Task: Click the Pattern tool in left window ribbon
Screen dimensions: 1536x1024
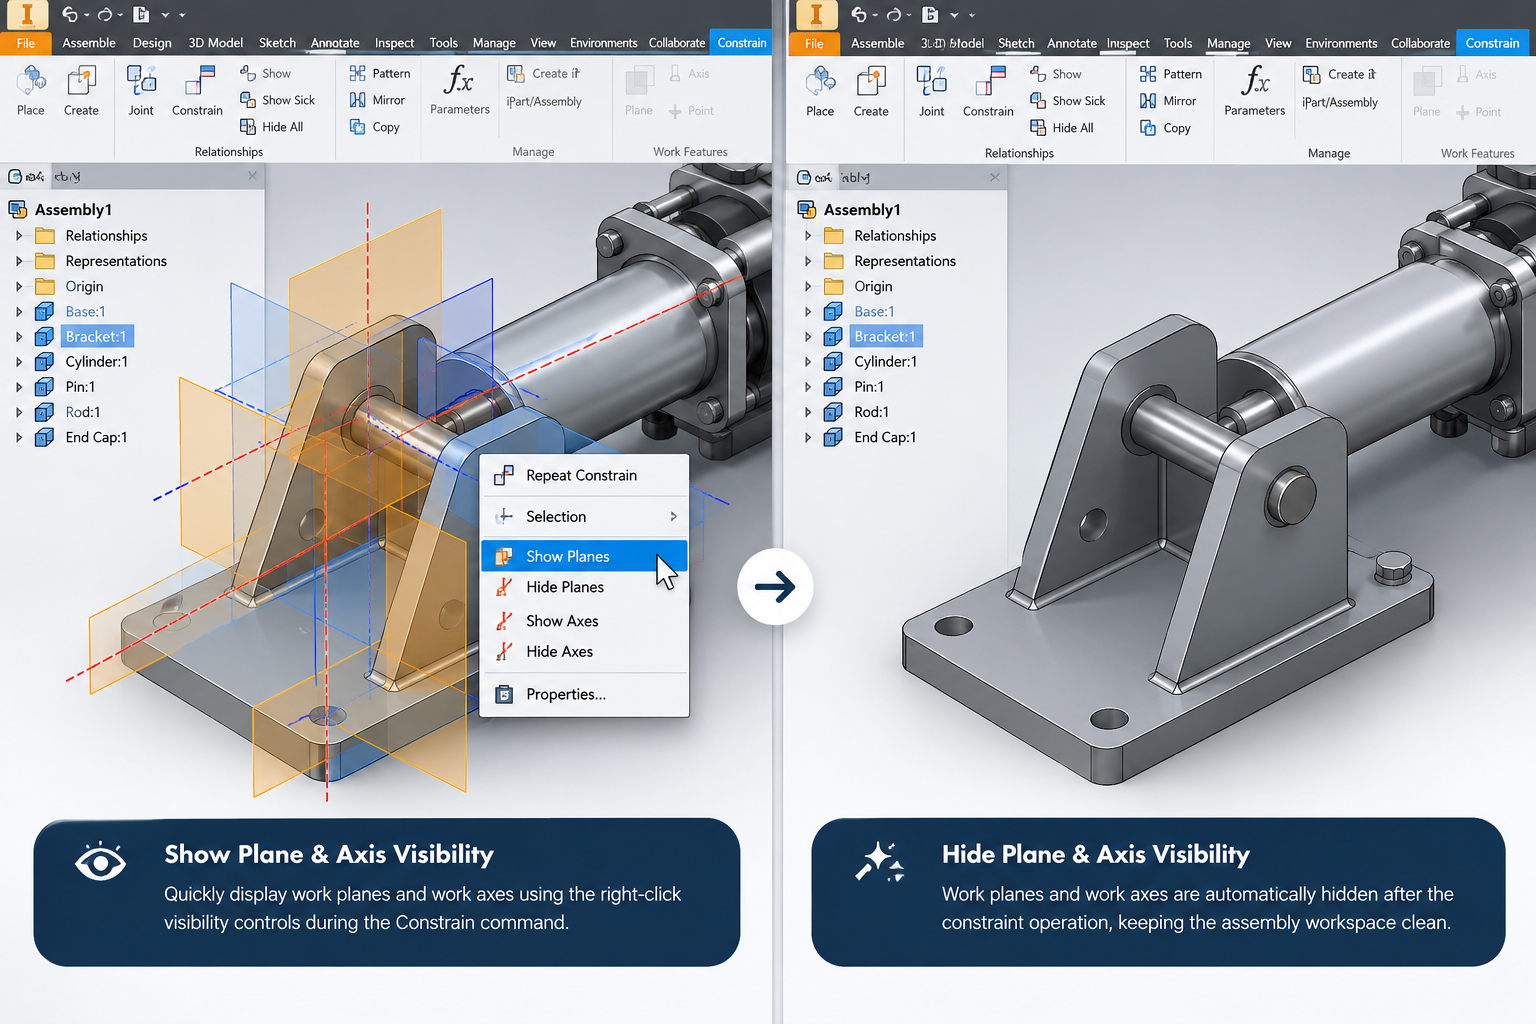Action: tap(380, 73)
